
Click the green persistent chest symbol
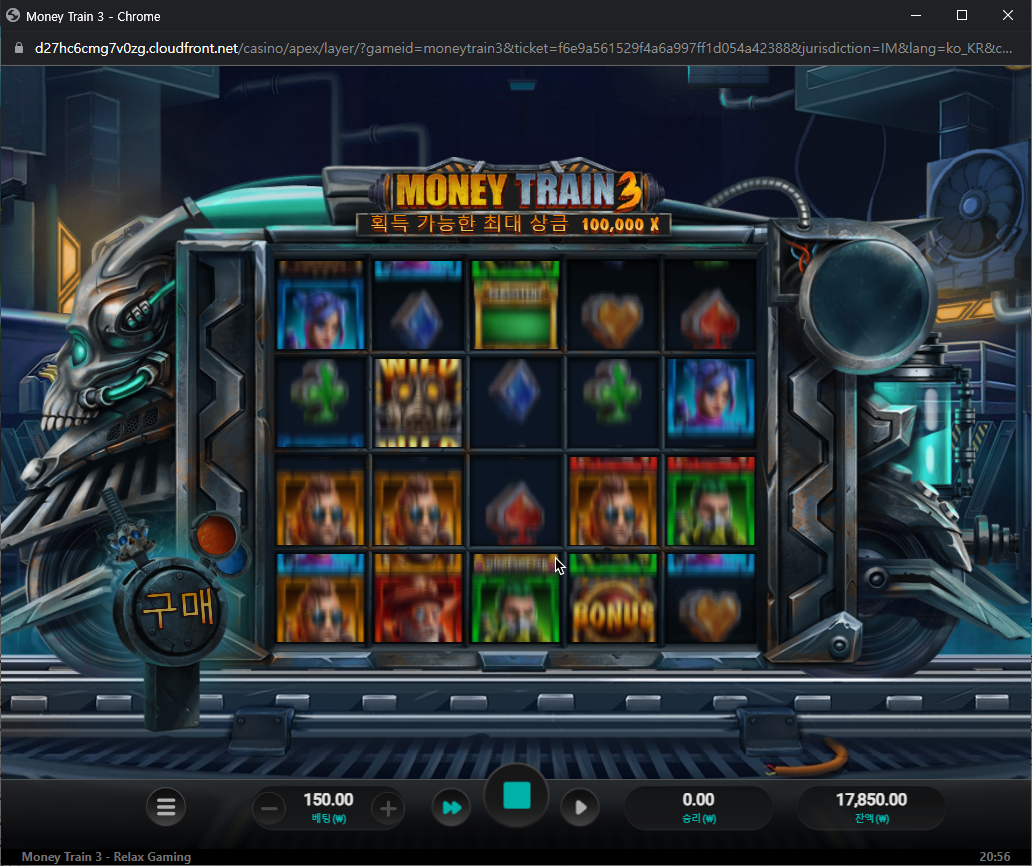pos(515,305)
